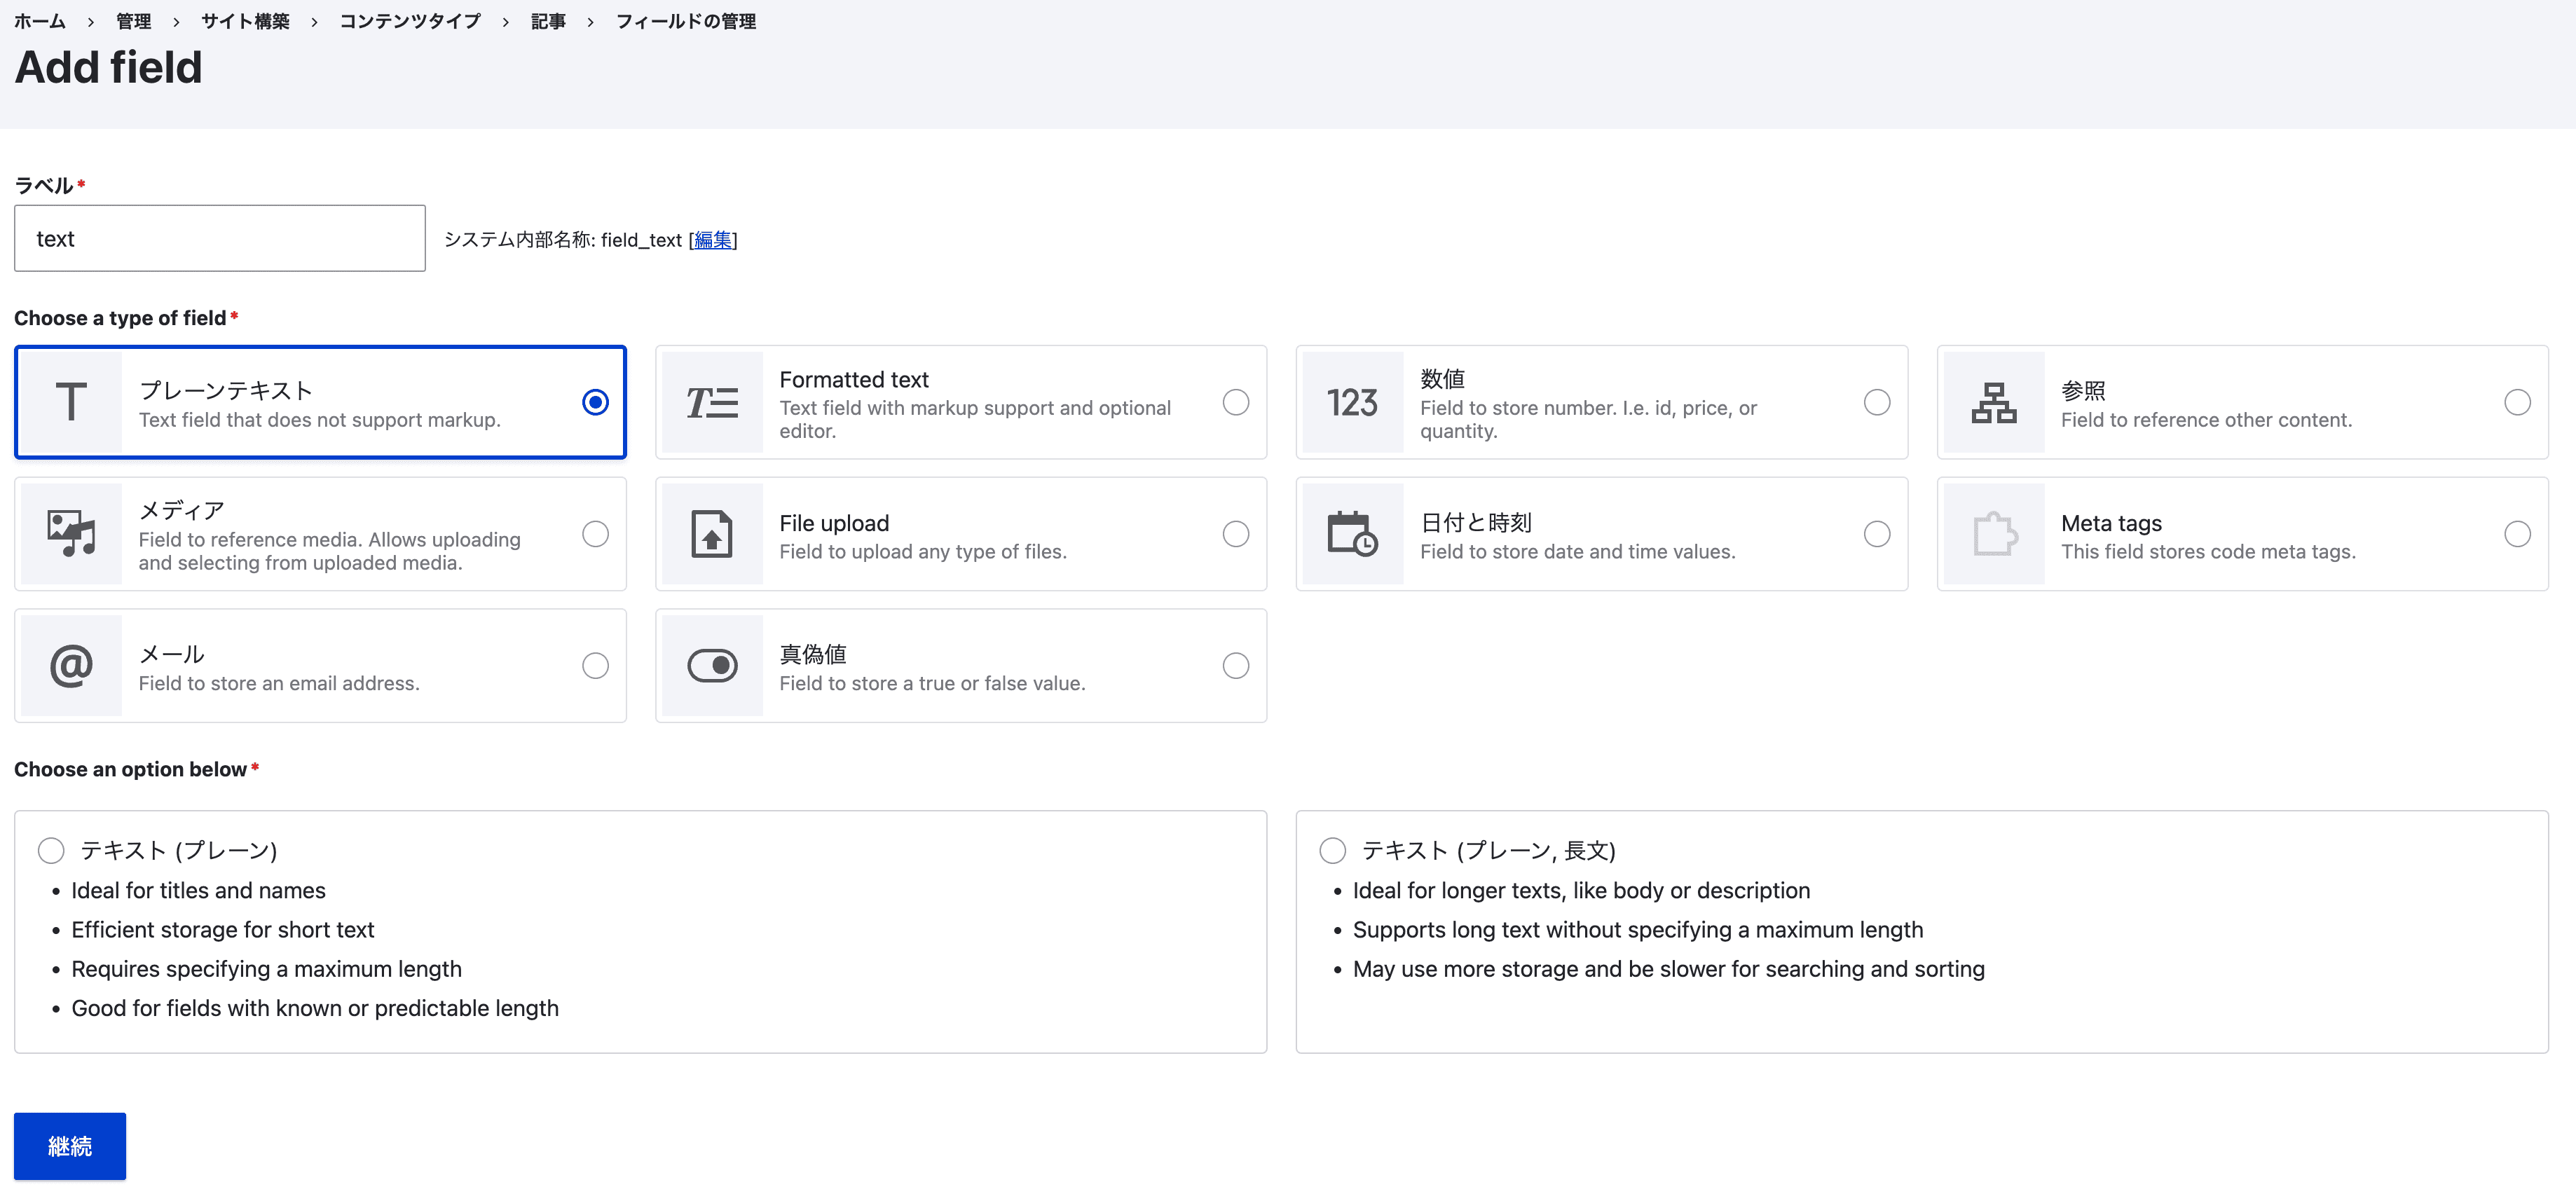Select the 数値 radio button
Image resolution: width=2576 pixels, height=1187 pixels.
[1877, 402]
